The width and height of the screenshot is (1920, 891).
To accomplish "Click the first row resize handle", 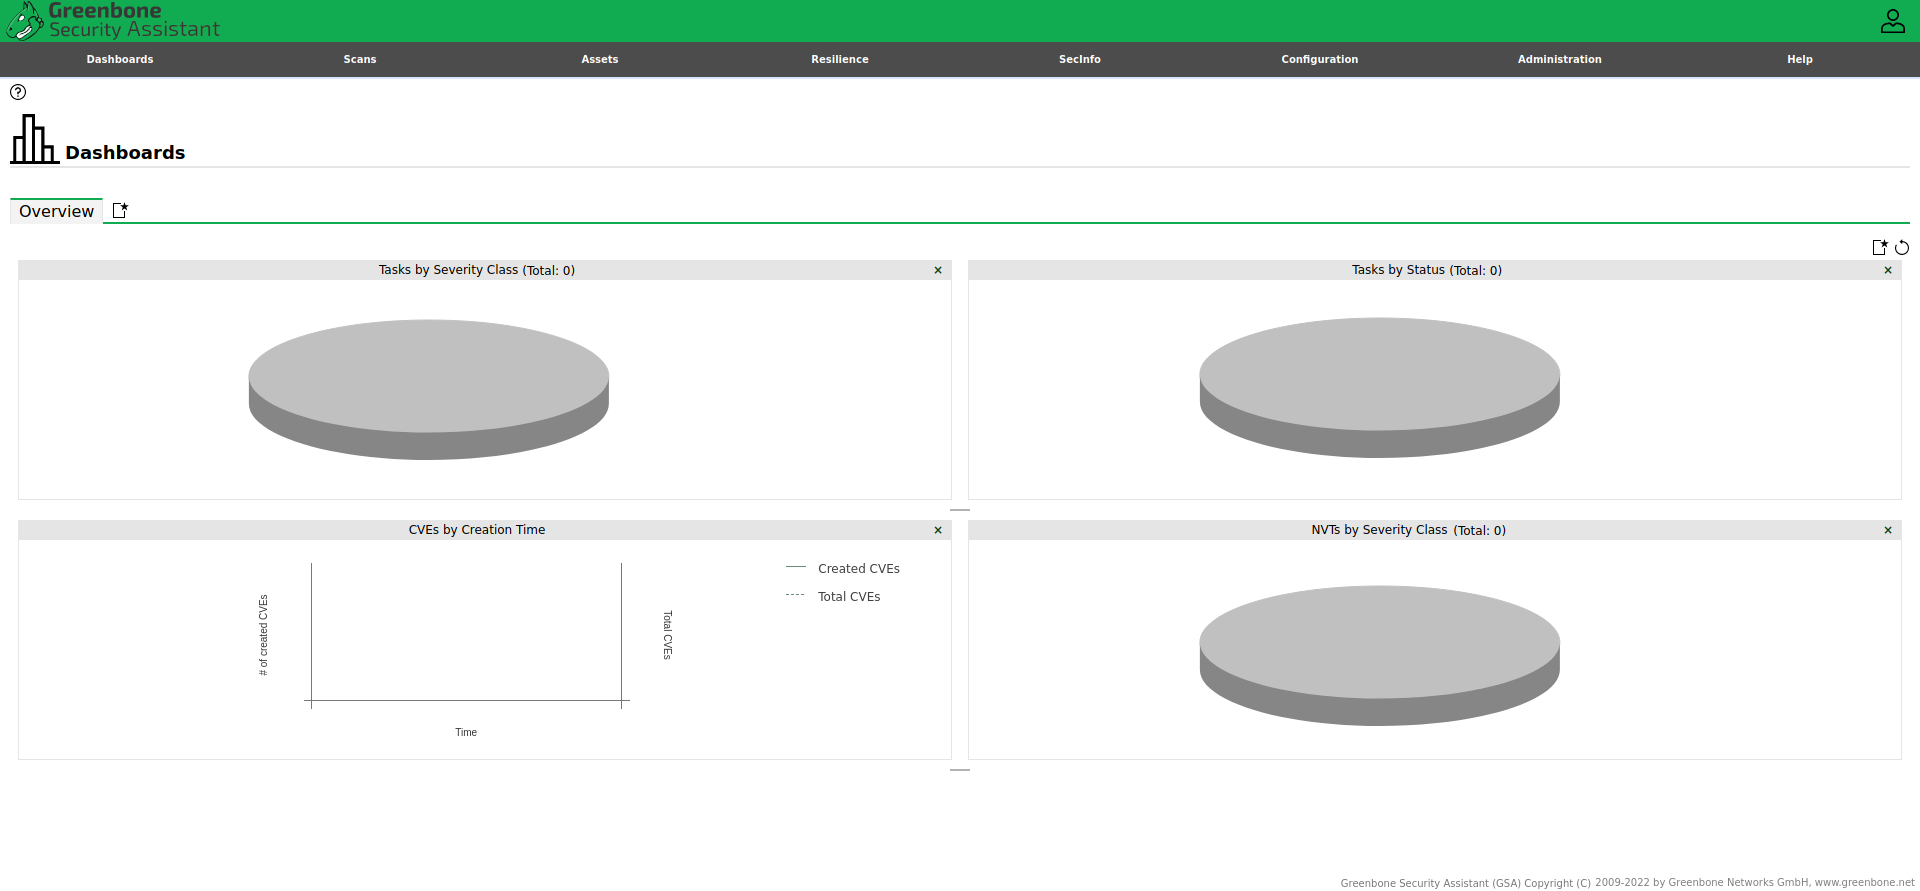I will click(960, 510).
